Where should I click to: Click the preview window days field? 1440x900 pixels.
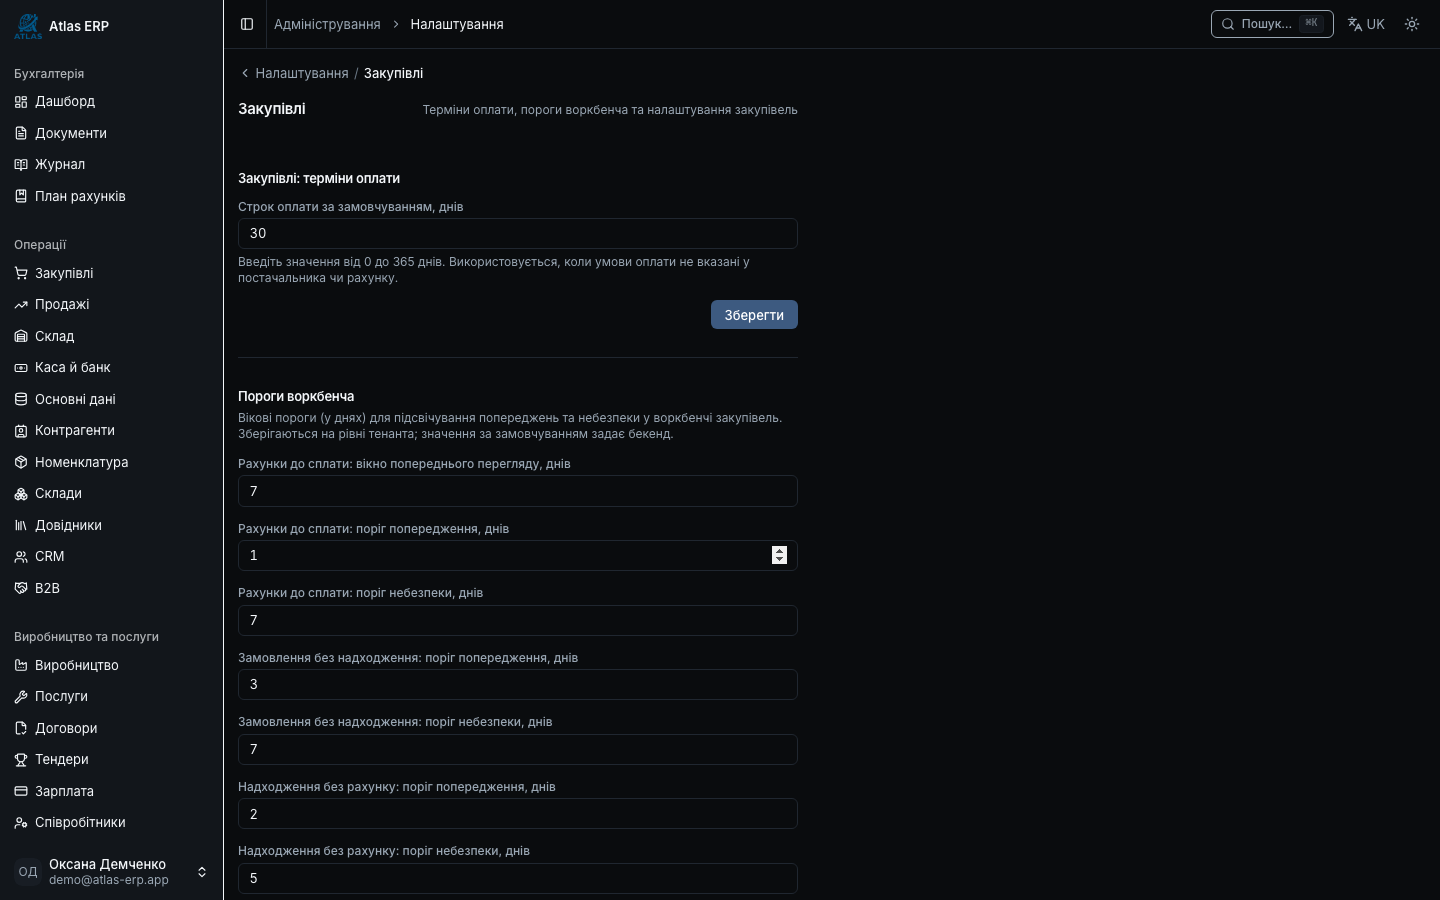(518, 491)
